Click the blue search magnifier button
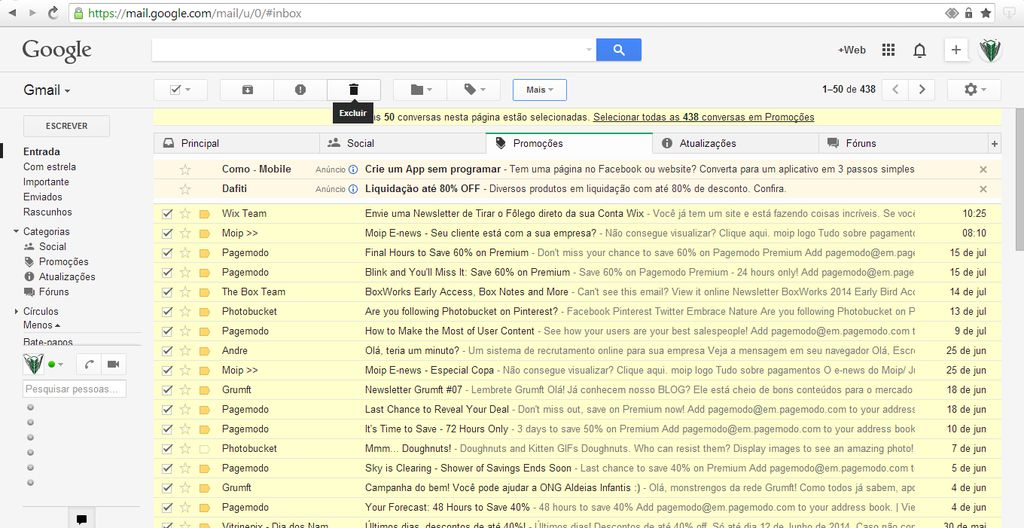Image resolution: width=1024 pixels, height=528 pixels. click(618, 50)
